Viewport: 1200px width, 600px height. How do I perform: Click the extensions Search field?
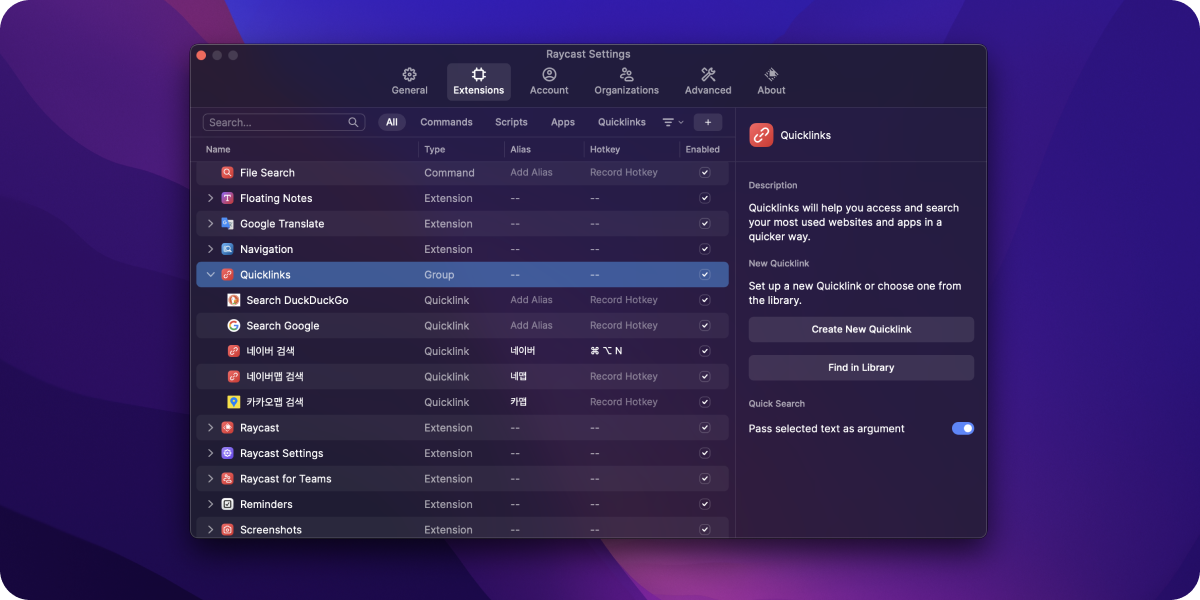click(285, 122)
